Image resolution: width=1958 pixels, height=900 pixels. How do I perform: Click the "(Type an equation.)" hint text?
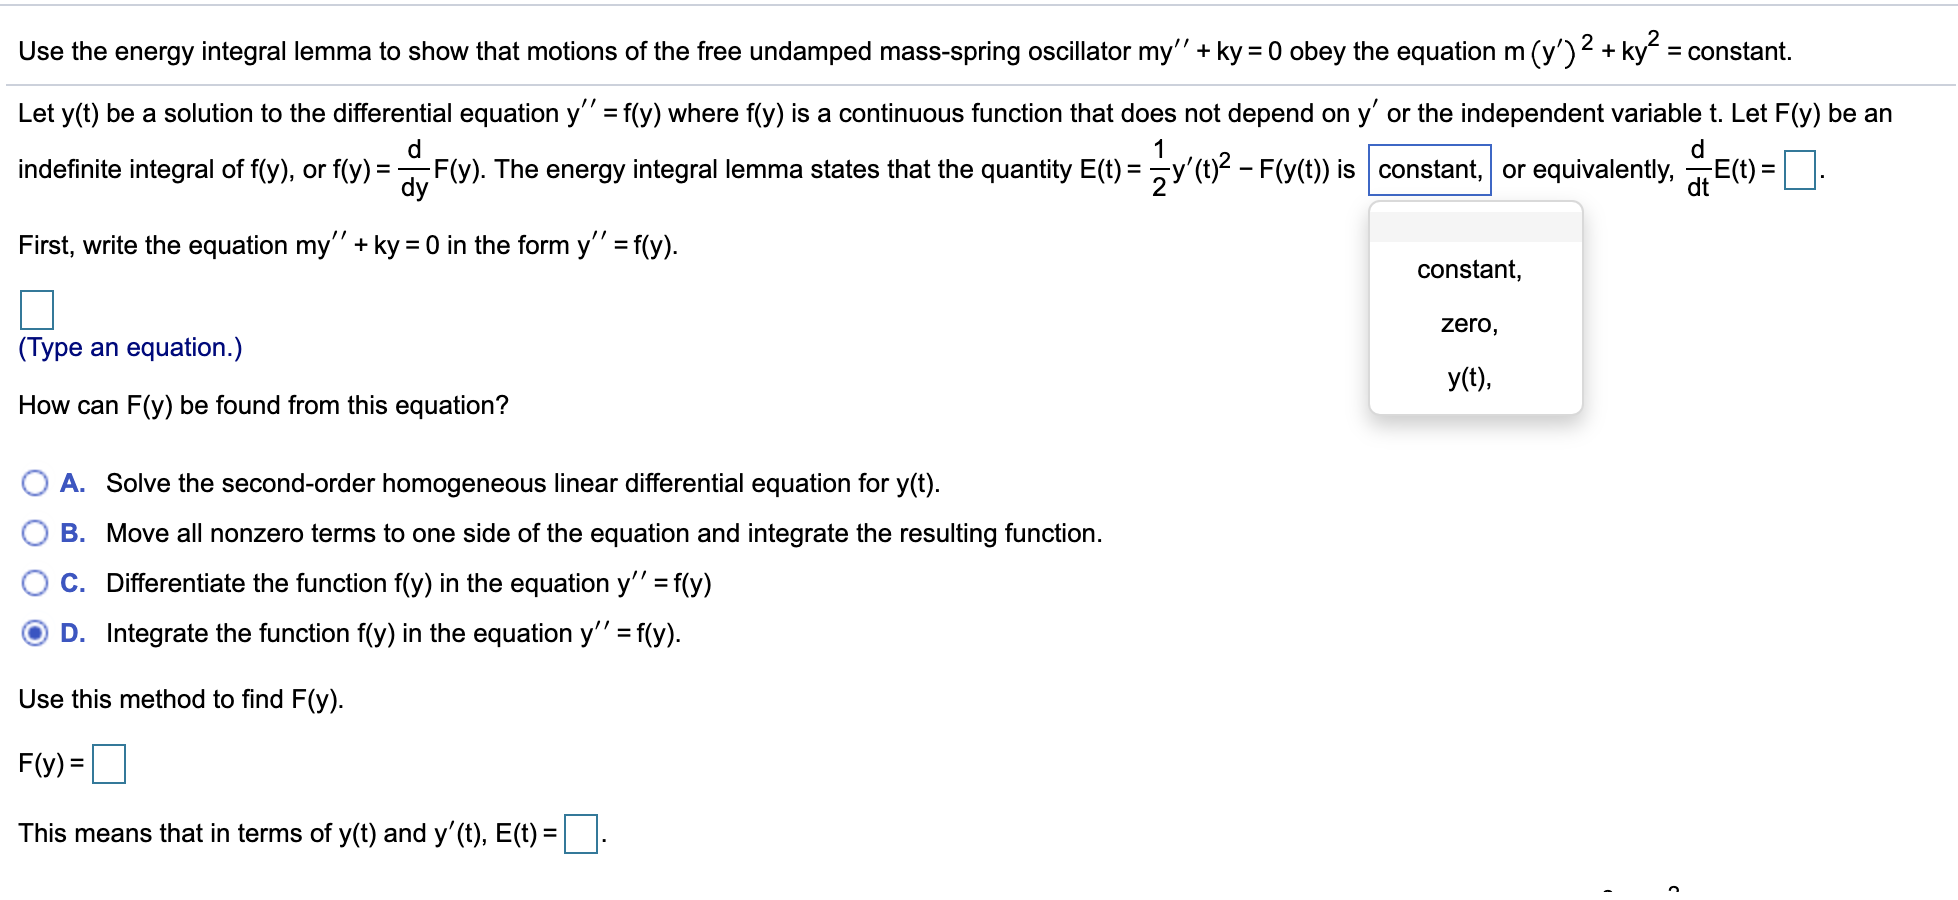coord(130,347)
